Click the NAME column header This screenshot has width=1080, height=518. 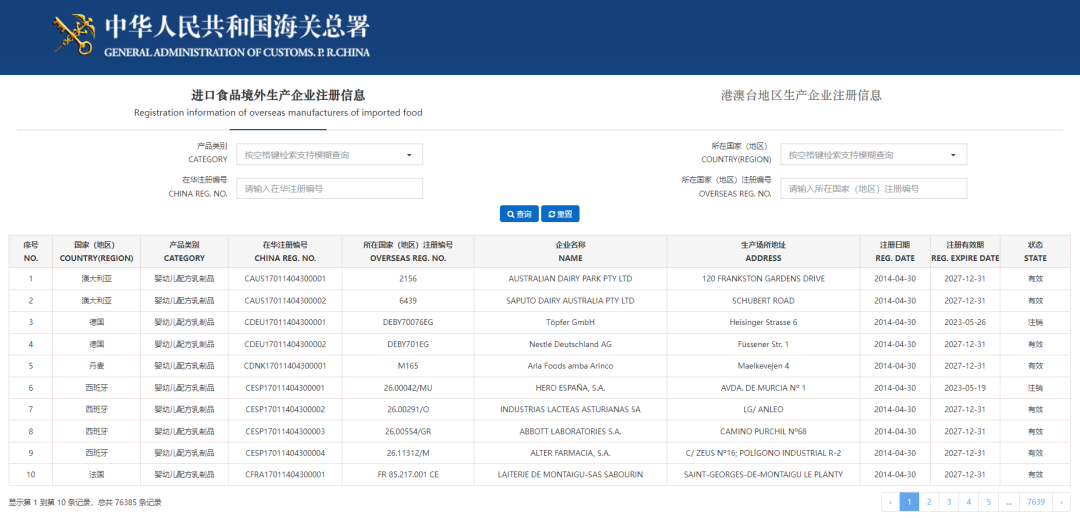[570, 251]
